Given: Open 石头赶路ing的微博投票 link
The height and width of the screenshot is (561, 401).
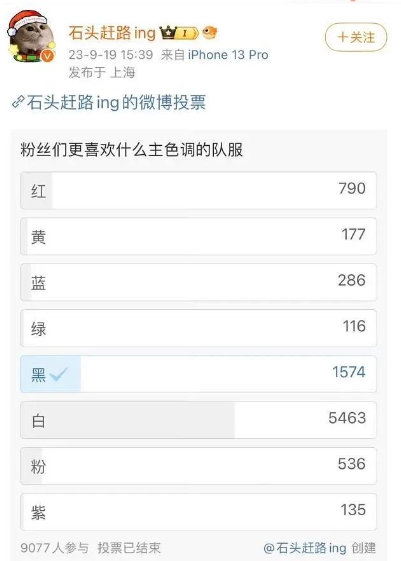Looking at the screenshot, I should (x=116, y=102).
